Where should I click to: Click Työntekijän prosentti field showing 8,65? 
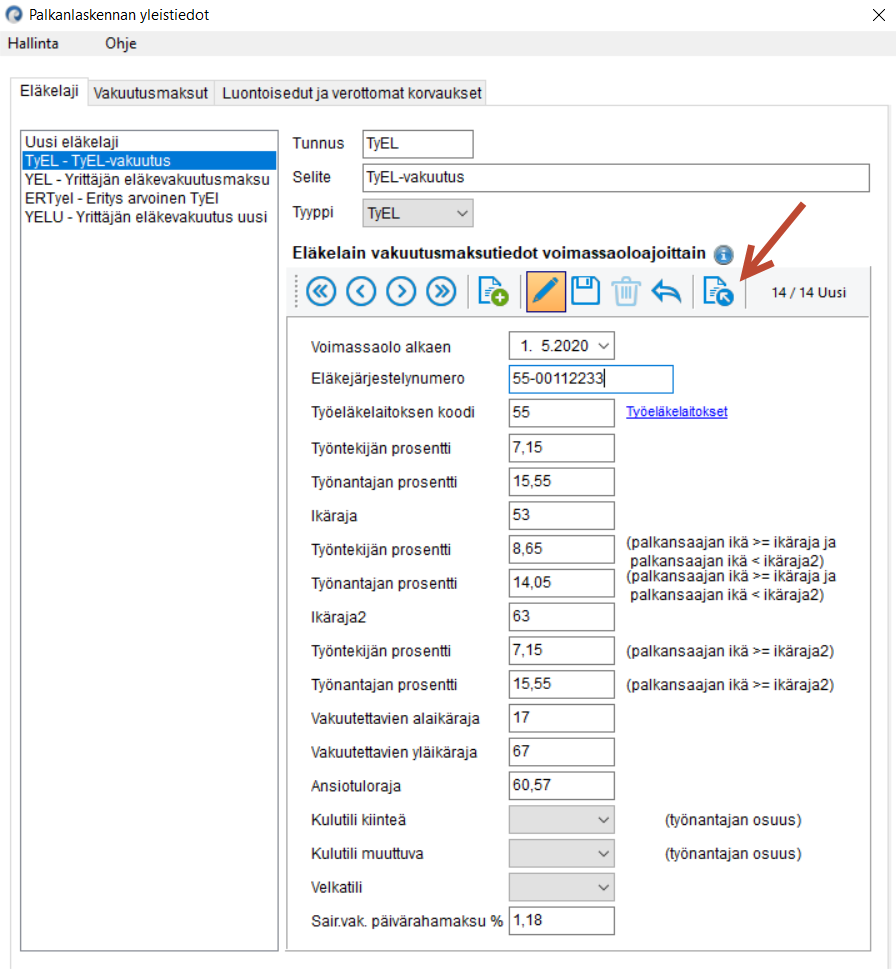click(x=562, y=549)
